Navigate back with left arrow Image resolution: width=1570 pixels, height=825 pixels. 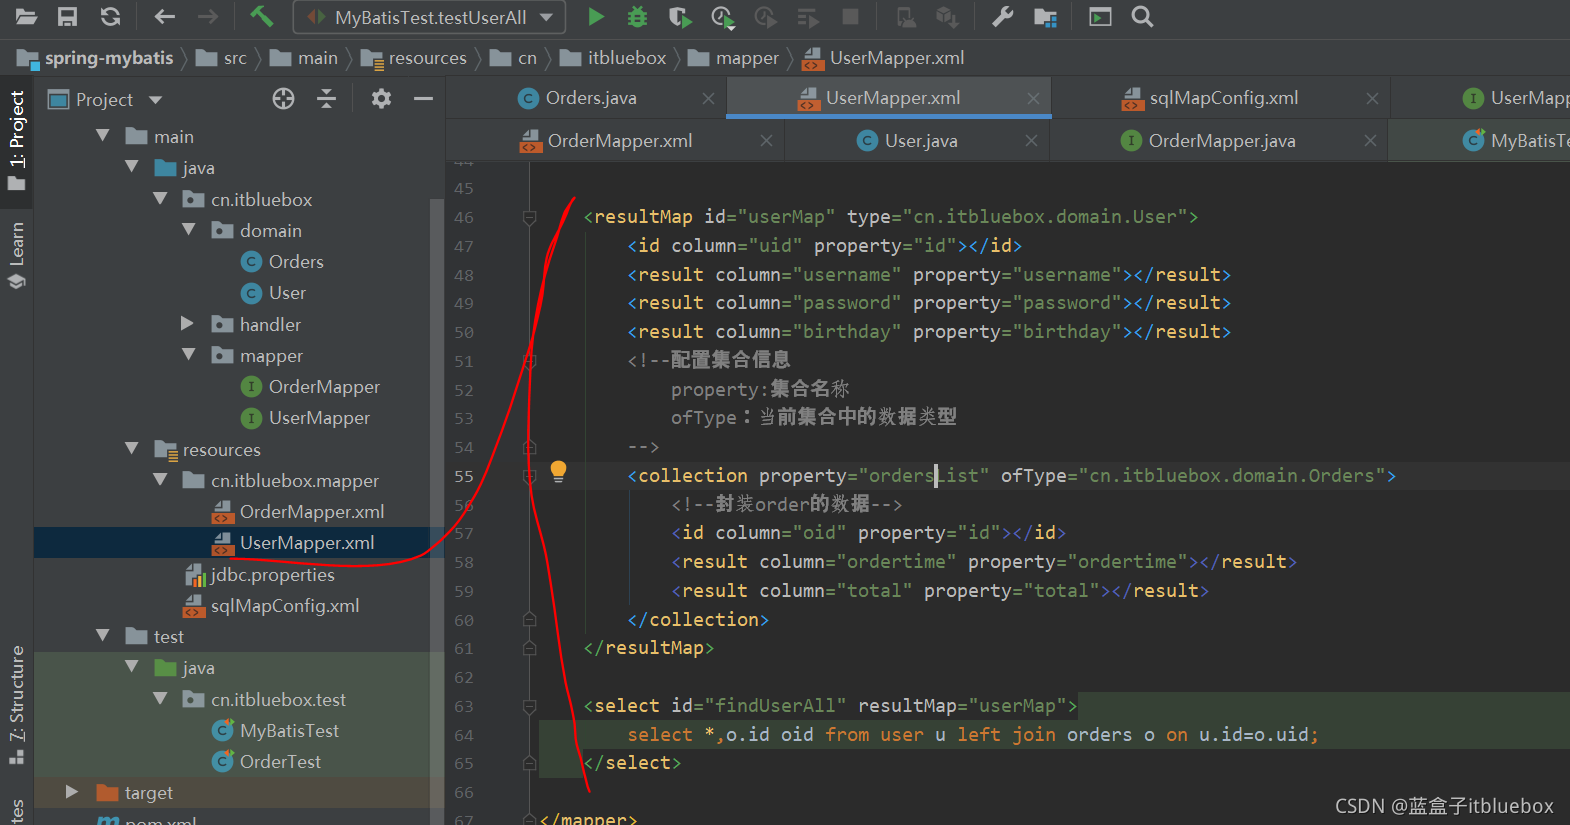165,16
